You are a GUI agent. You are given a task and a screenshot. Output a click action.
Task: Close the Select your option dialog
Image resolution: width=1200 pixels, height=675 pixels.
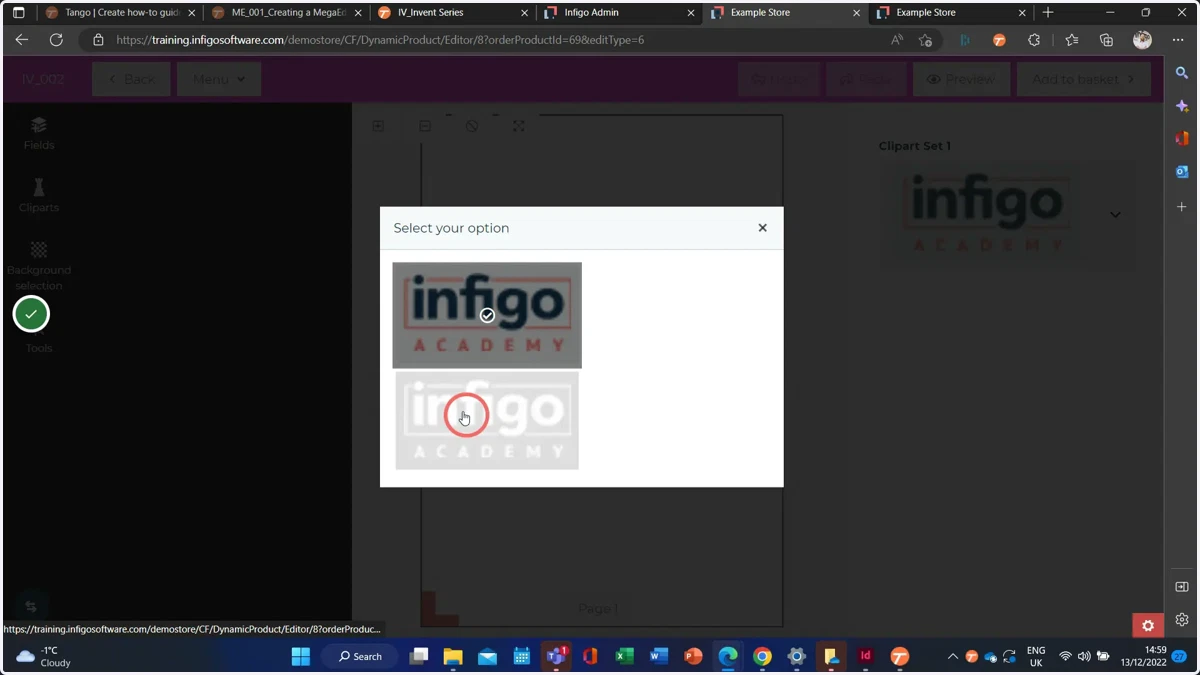coord(762,228)
